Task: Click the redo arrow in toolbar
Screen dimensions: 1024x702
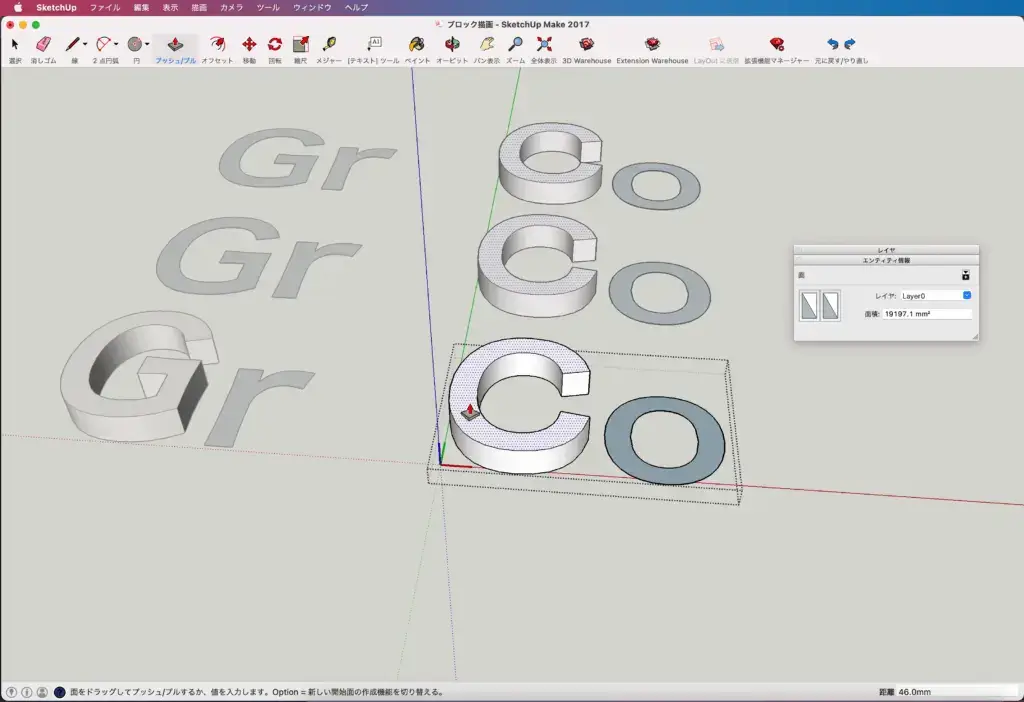Action: tap(850, 44)
